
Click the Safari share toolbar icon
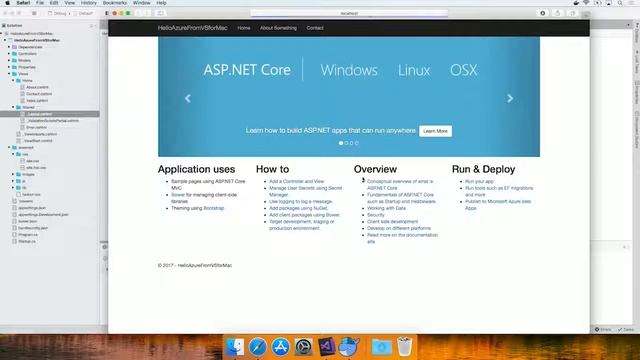(x=558, y=13)
